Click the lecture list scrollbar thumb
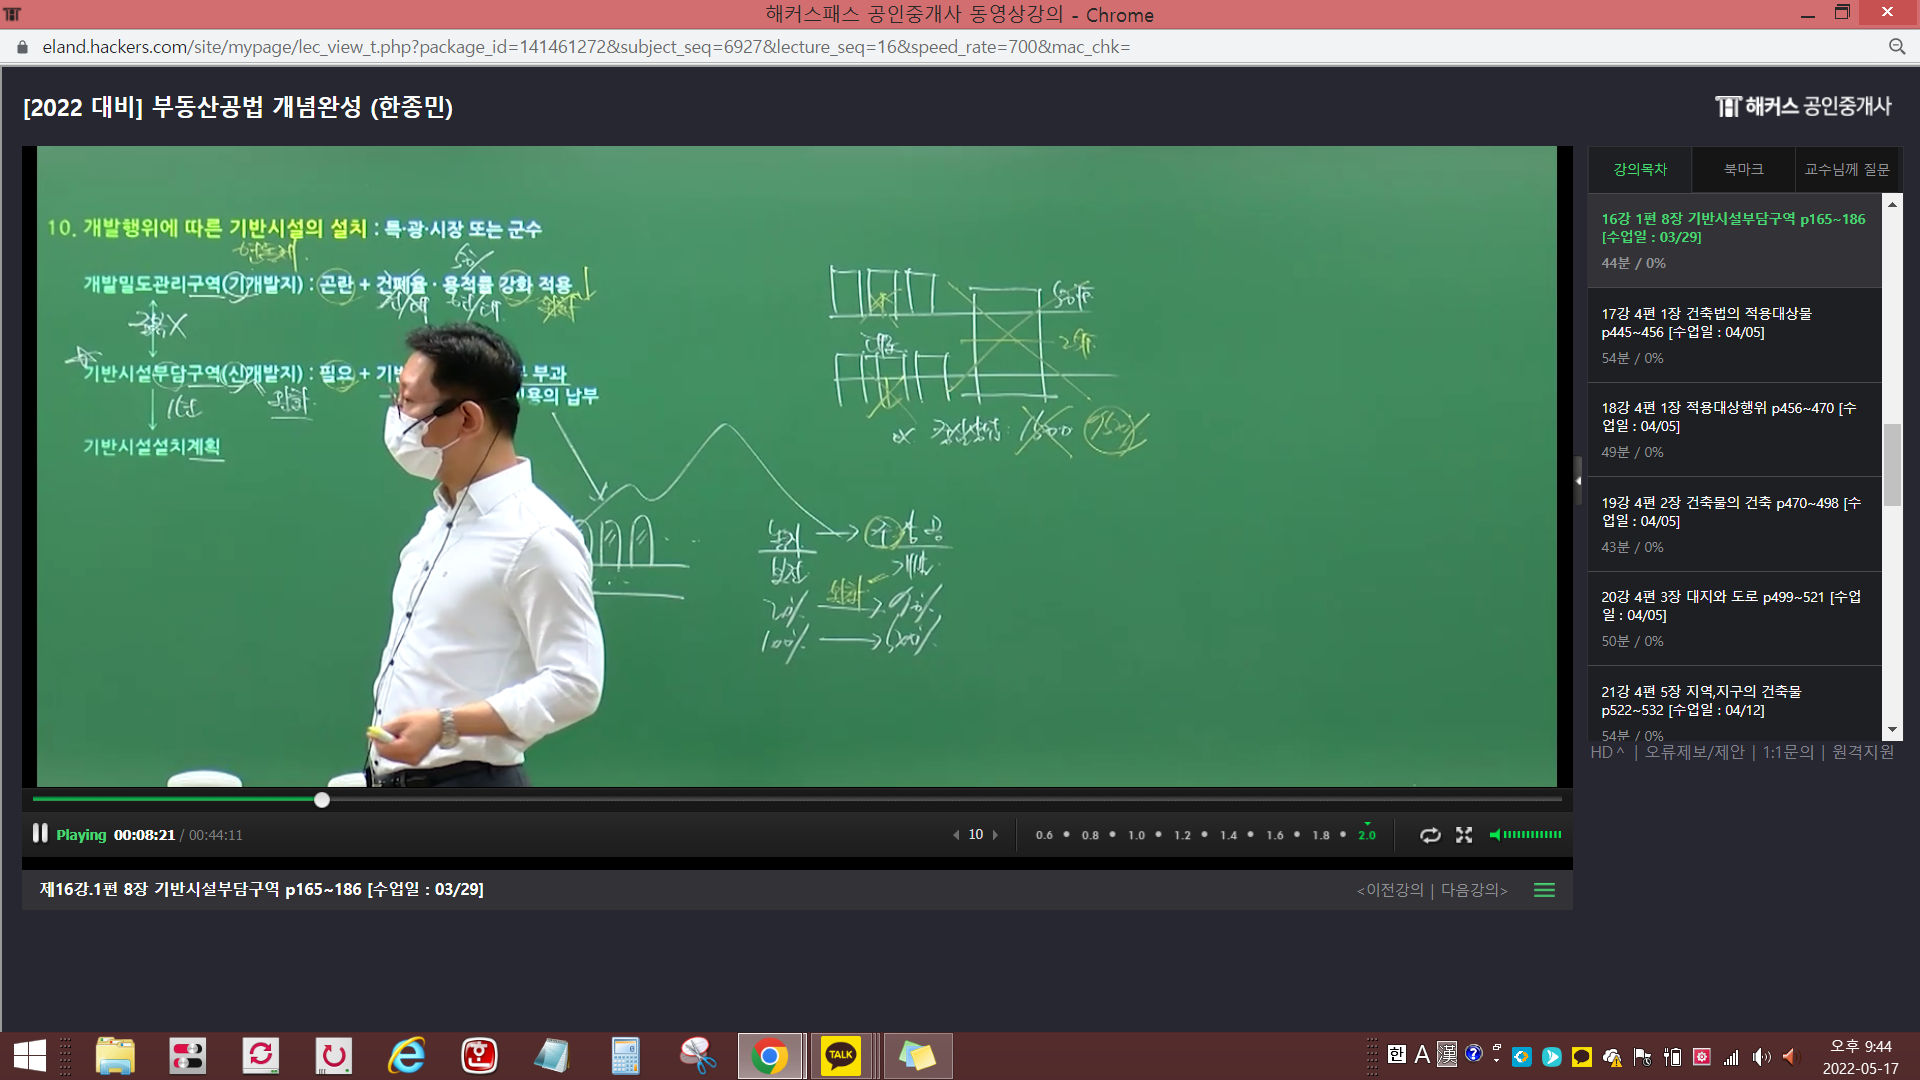 coord(1892,465)
